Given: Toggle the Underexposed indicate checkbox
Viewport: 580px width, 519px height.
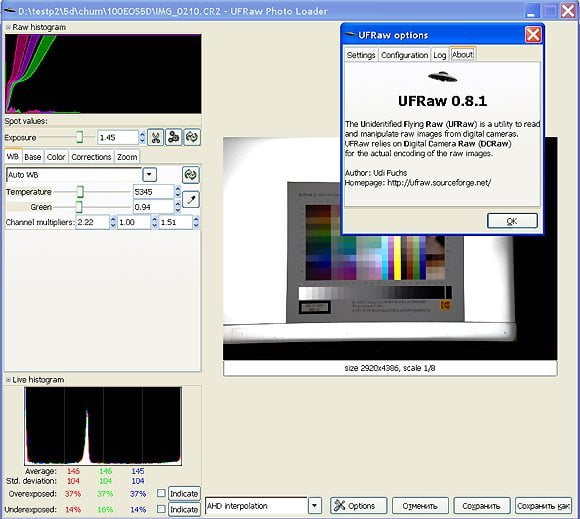Looking at the screenshot, I should click(161, 509).
